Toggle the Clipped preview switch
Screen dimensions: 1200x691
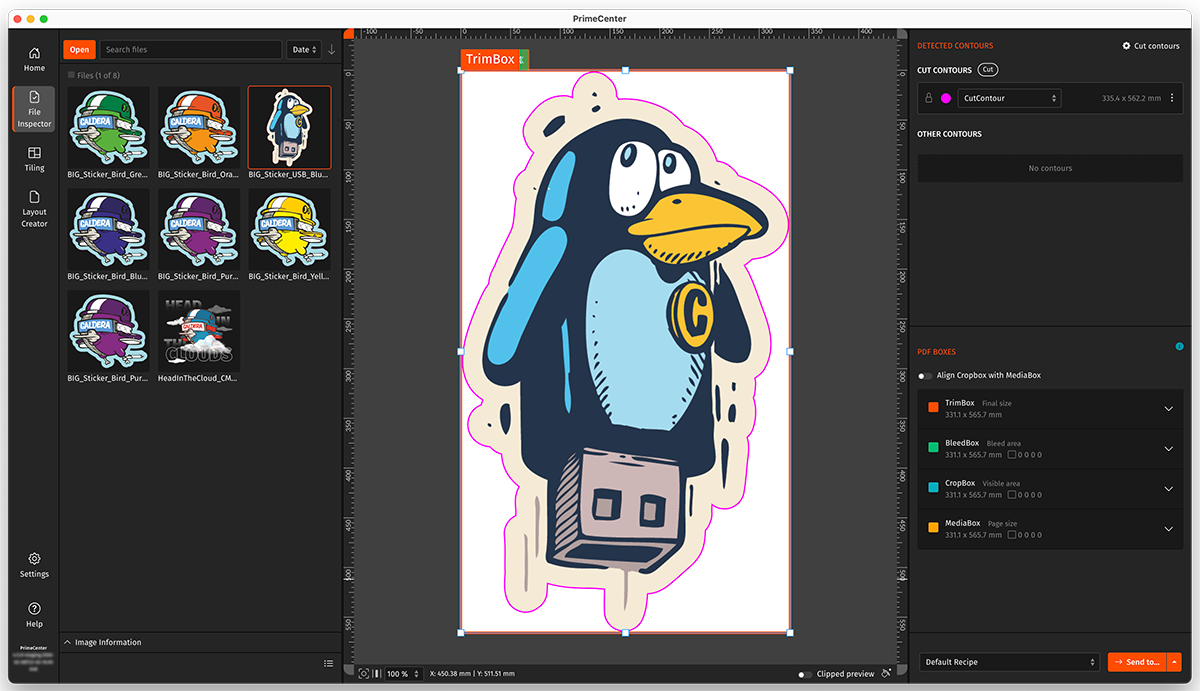click(804, 674)
